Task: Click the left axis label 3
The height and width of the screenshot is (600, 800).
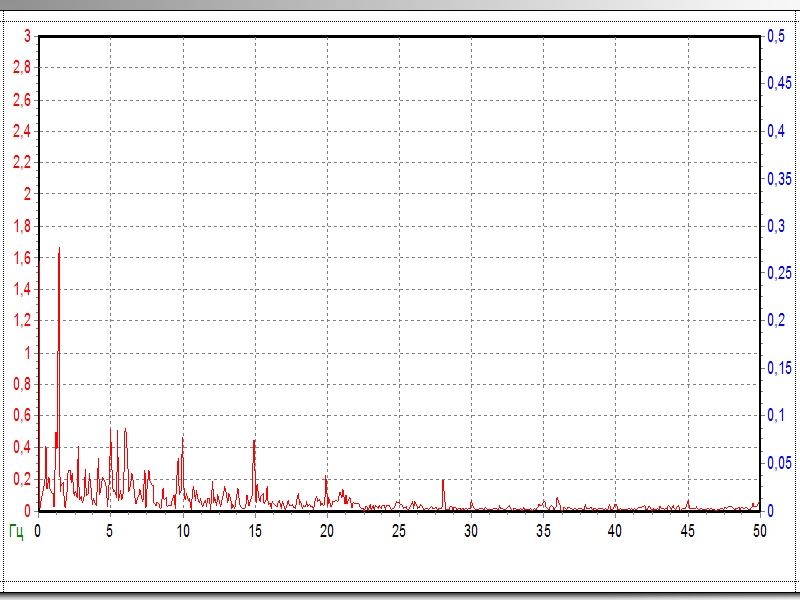Action: pyautogui.click(x=27, y=36)
